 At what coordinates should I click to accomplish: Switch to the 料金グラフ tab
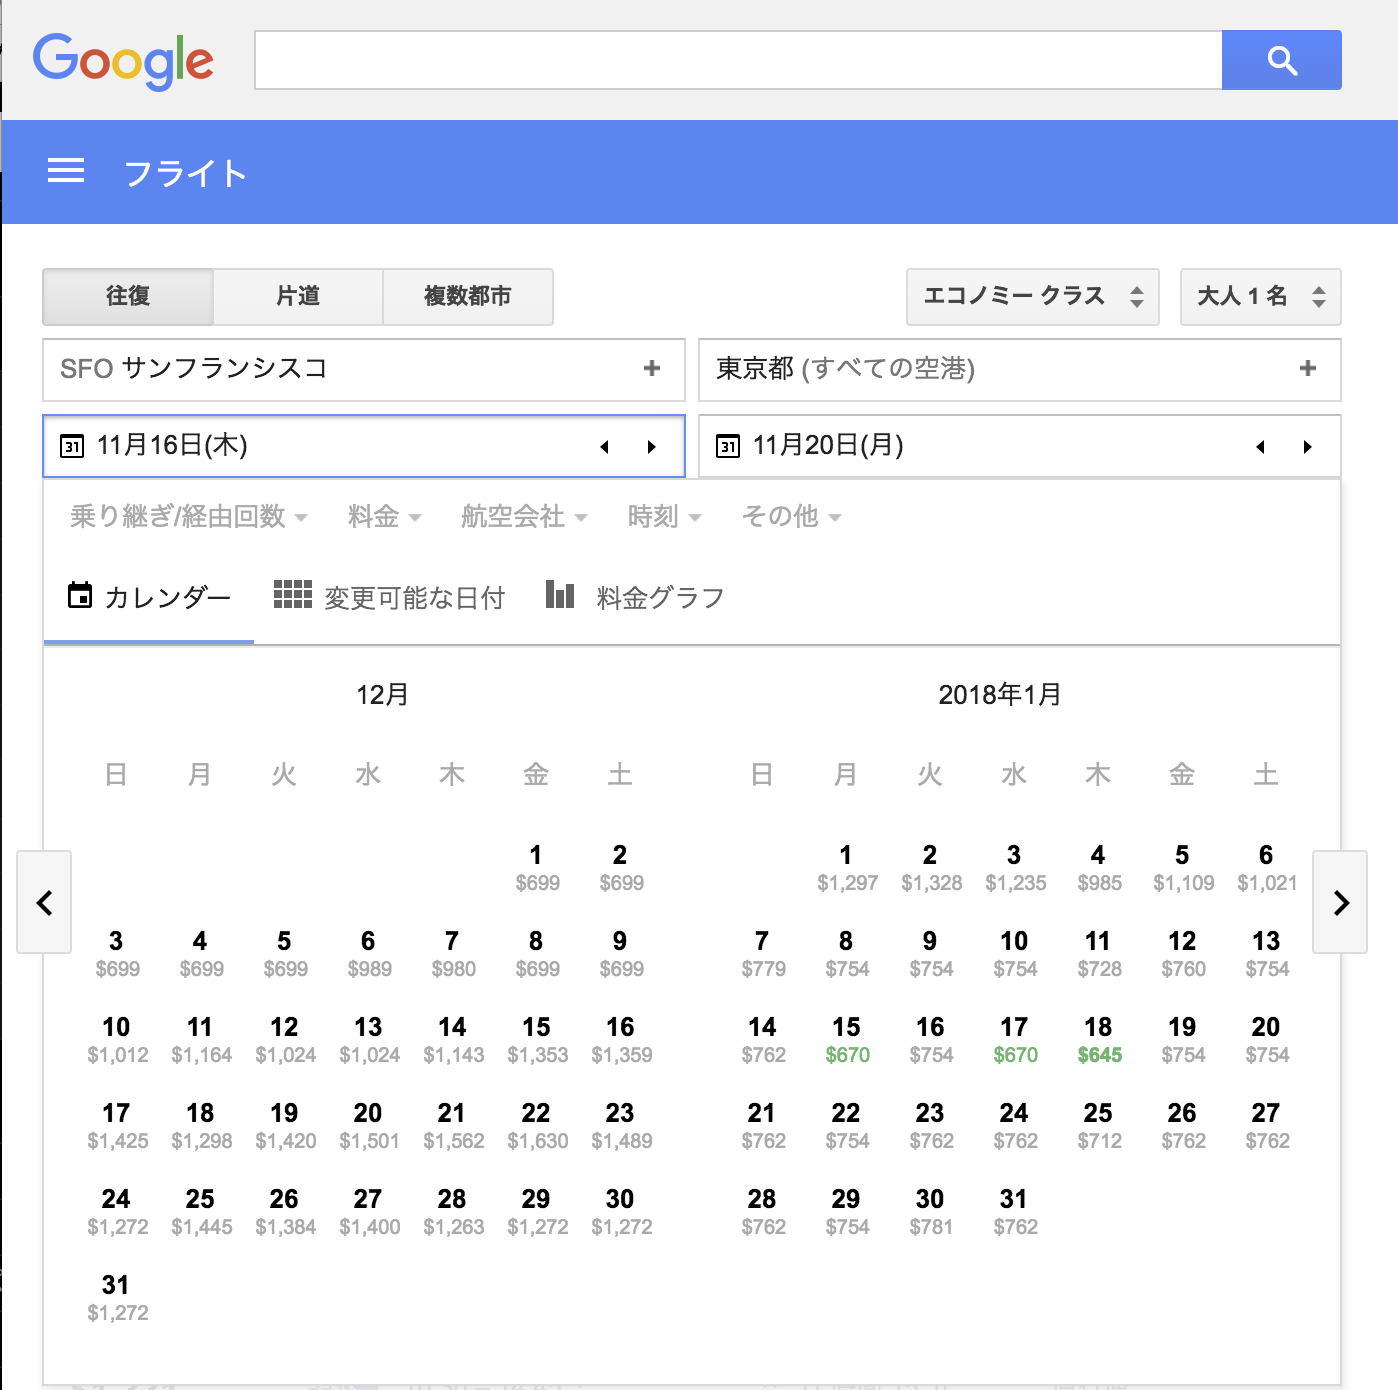tap(657, 596)
